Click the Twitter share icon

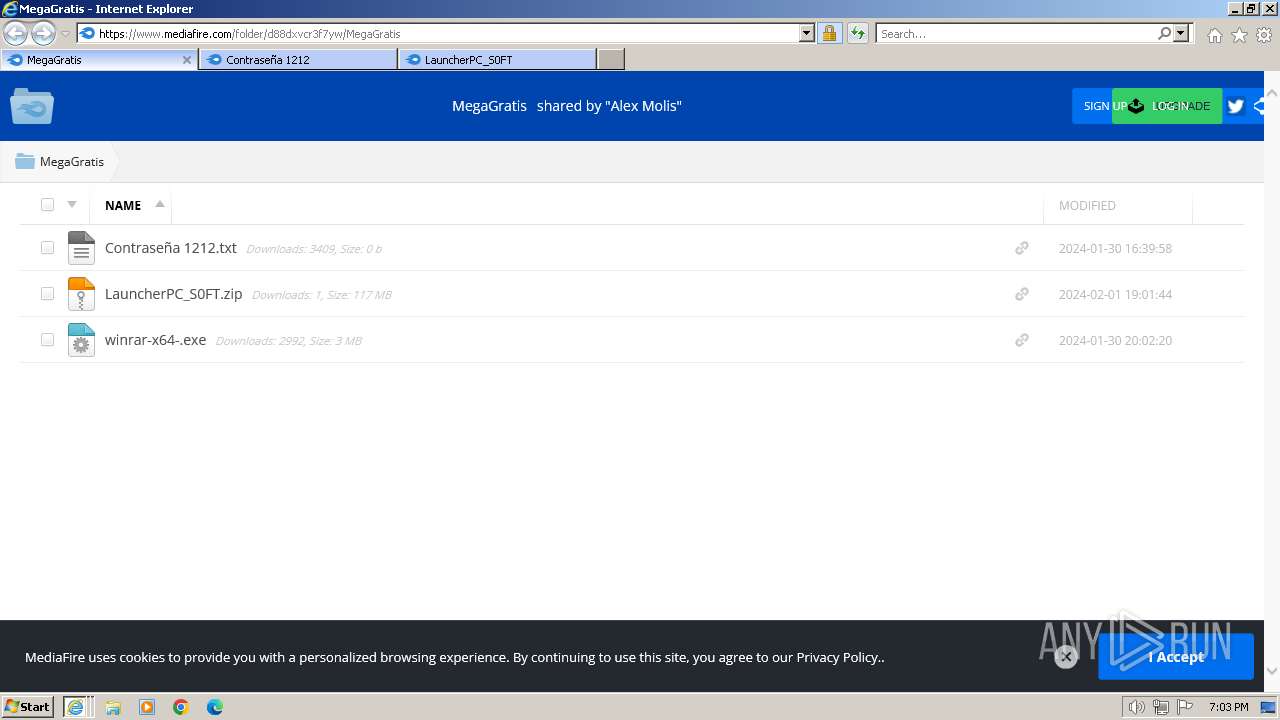click(1236, 106)
